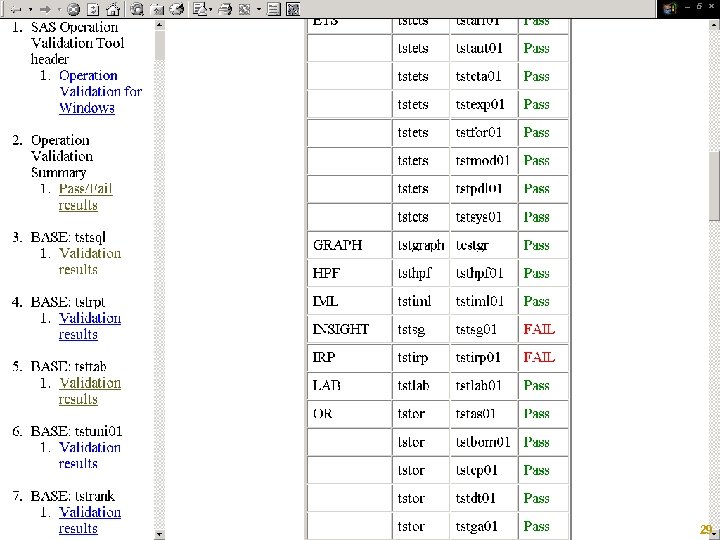Viewport: 720px width, 540px height.
Task: Click the tstmod01 test cell
Action: (484, 161)
